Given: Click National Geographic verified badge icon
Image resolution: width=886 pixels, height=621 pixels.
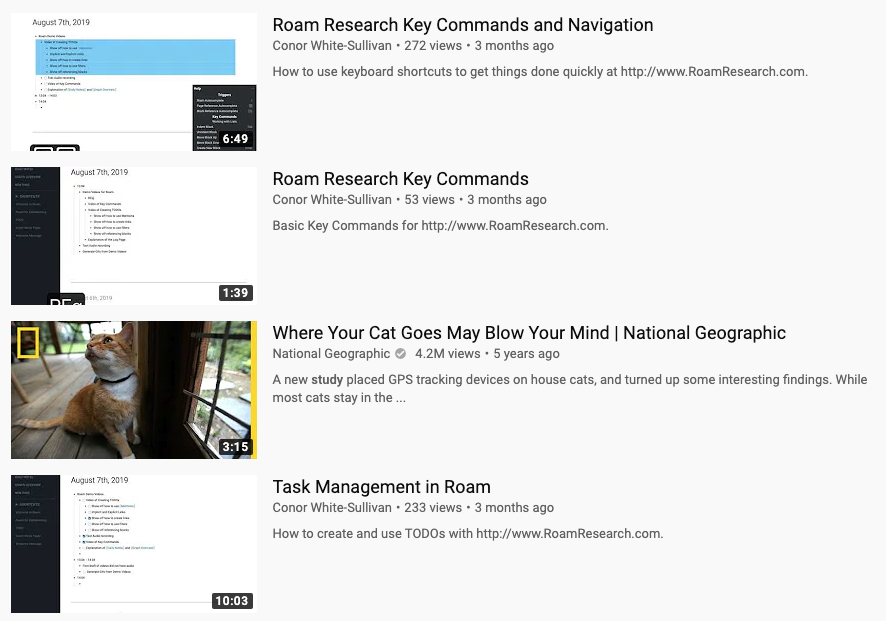Looking at the screenshot, I should tap(401, 354).
